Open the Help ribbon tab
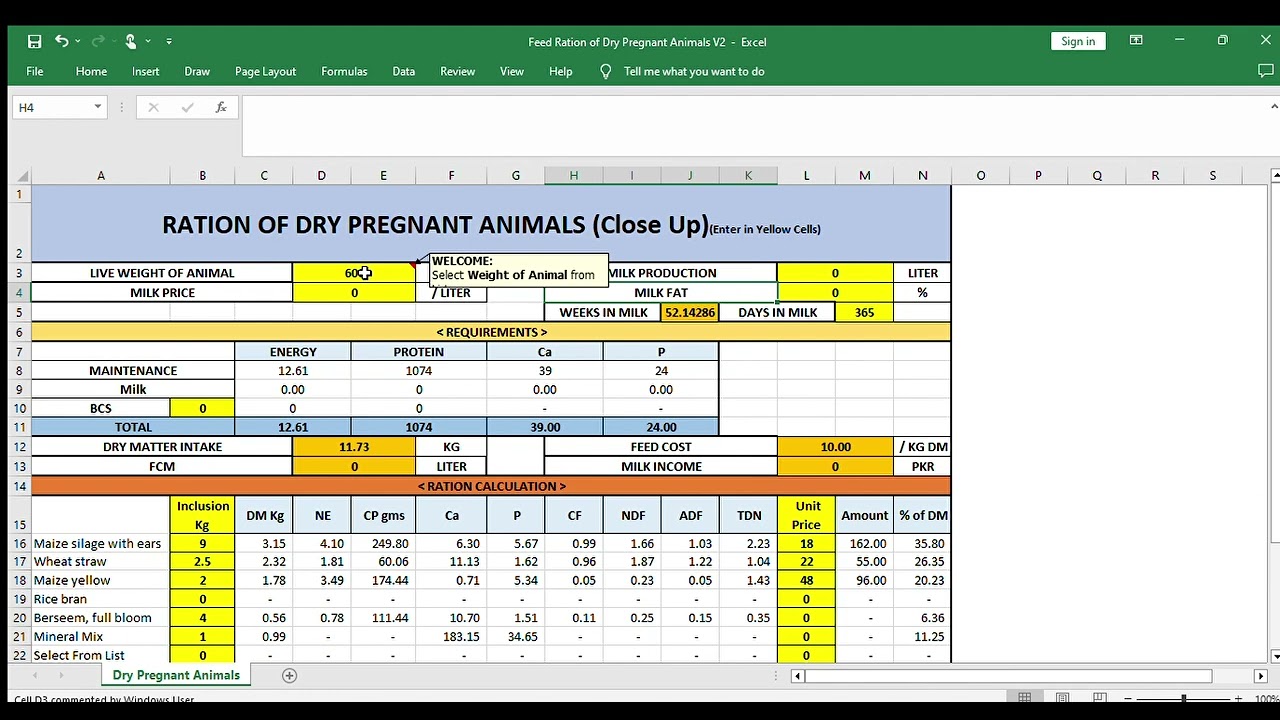 pyautogui.click(x=561, y=71)
